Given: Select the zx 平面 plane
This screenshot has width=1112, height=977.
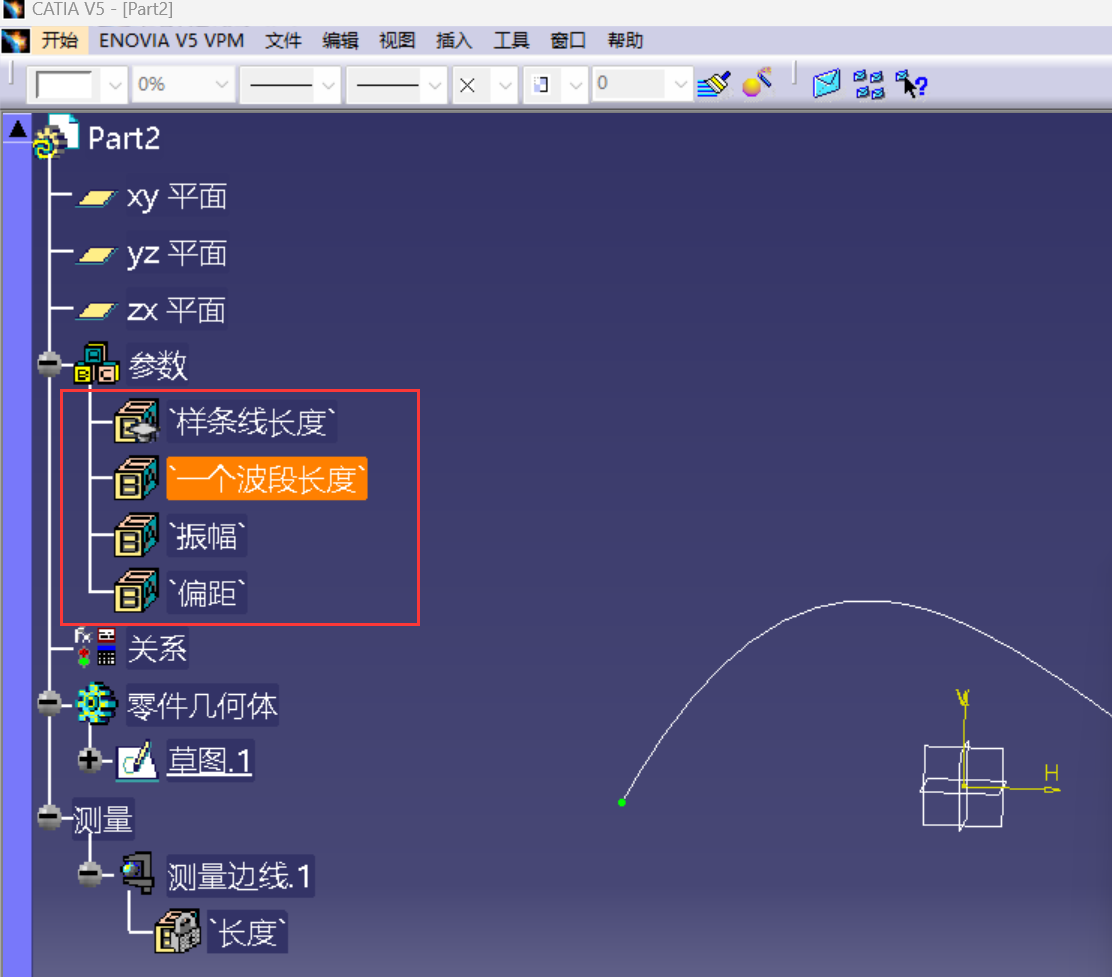Looking at the screenshot, I should point(177,310).
